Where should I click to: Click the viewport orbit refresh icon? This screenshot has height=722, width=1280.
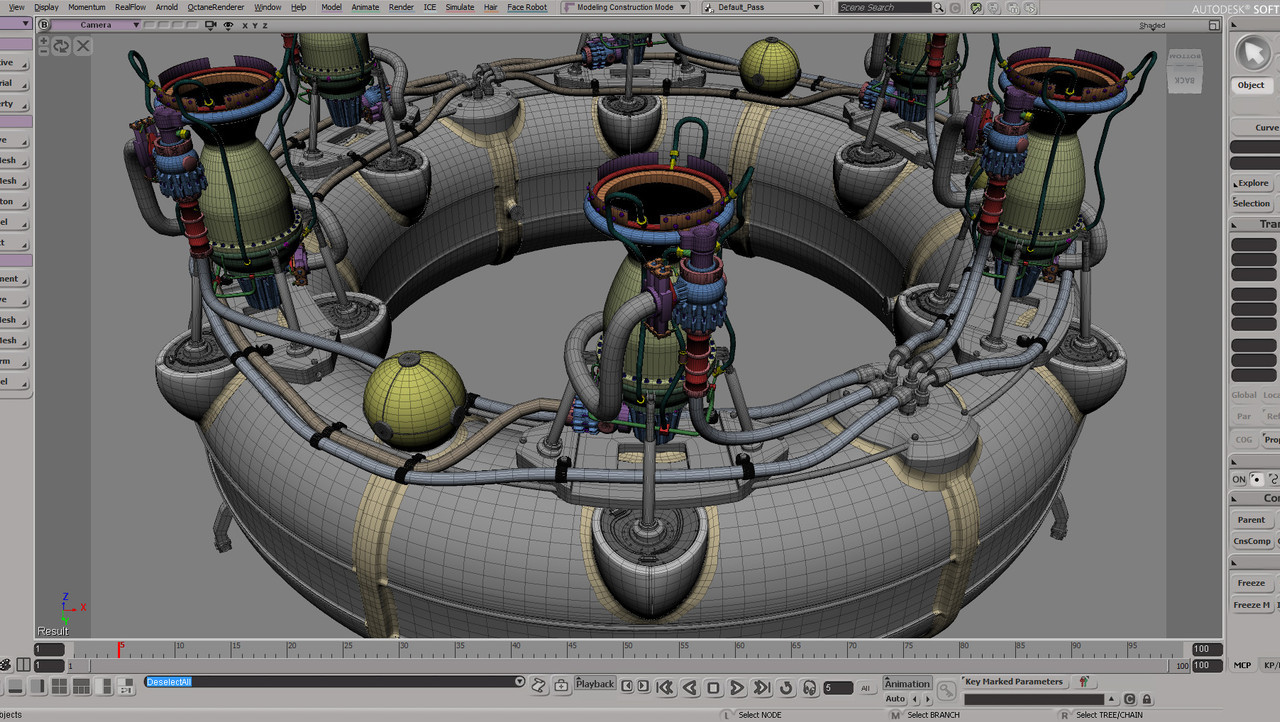[x=62, y=46]
